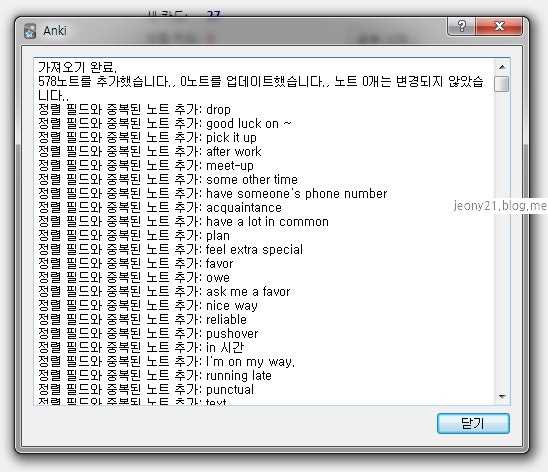The image size is (548, 472).
Task: Click the Anki app icon in title bar
Action: pos(30,31)
